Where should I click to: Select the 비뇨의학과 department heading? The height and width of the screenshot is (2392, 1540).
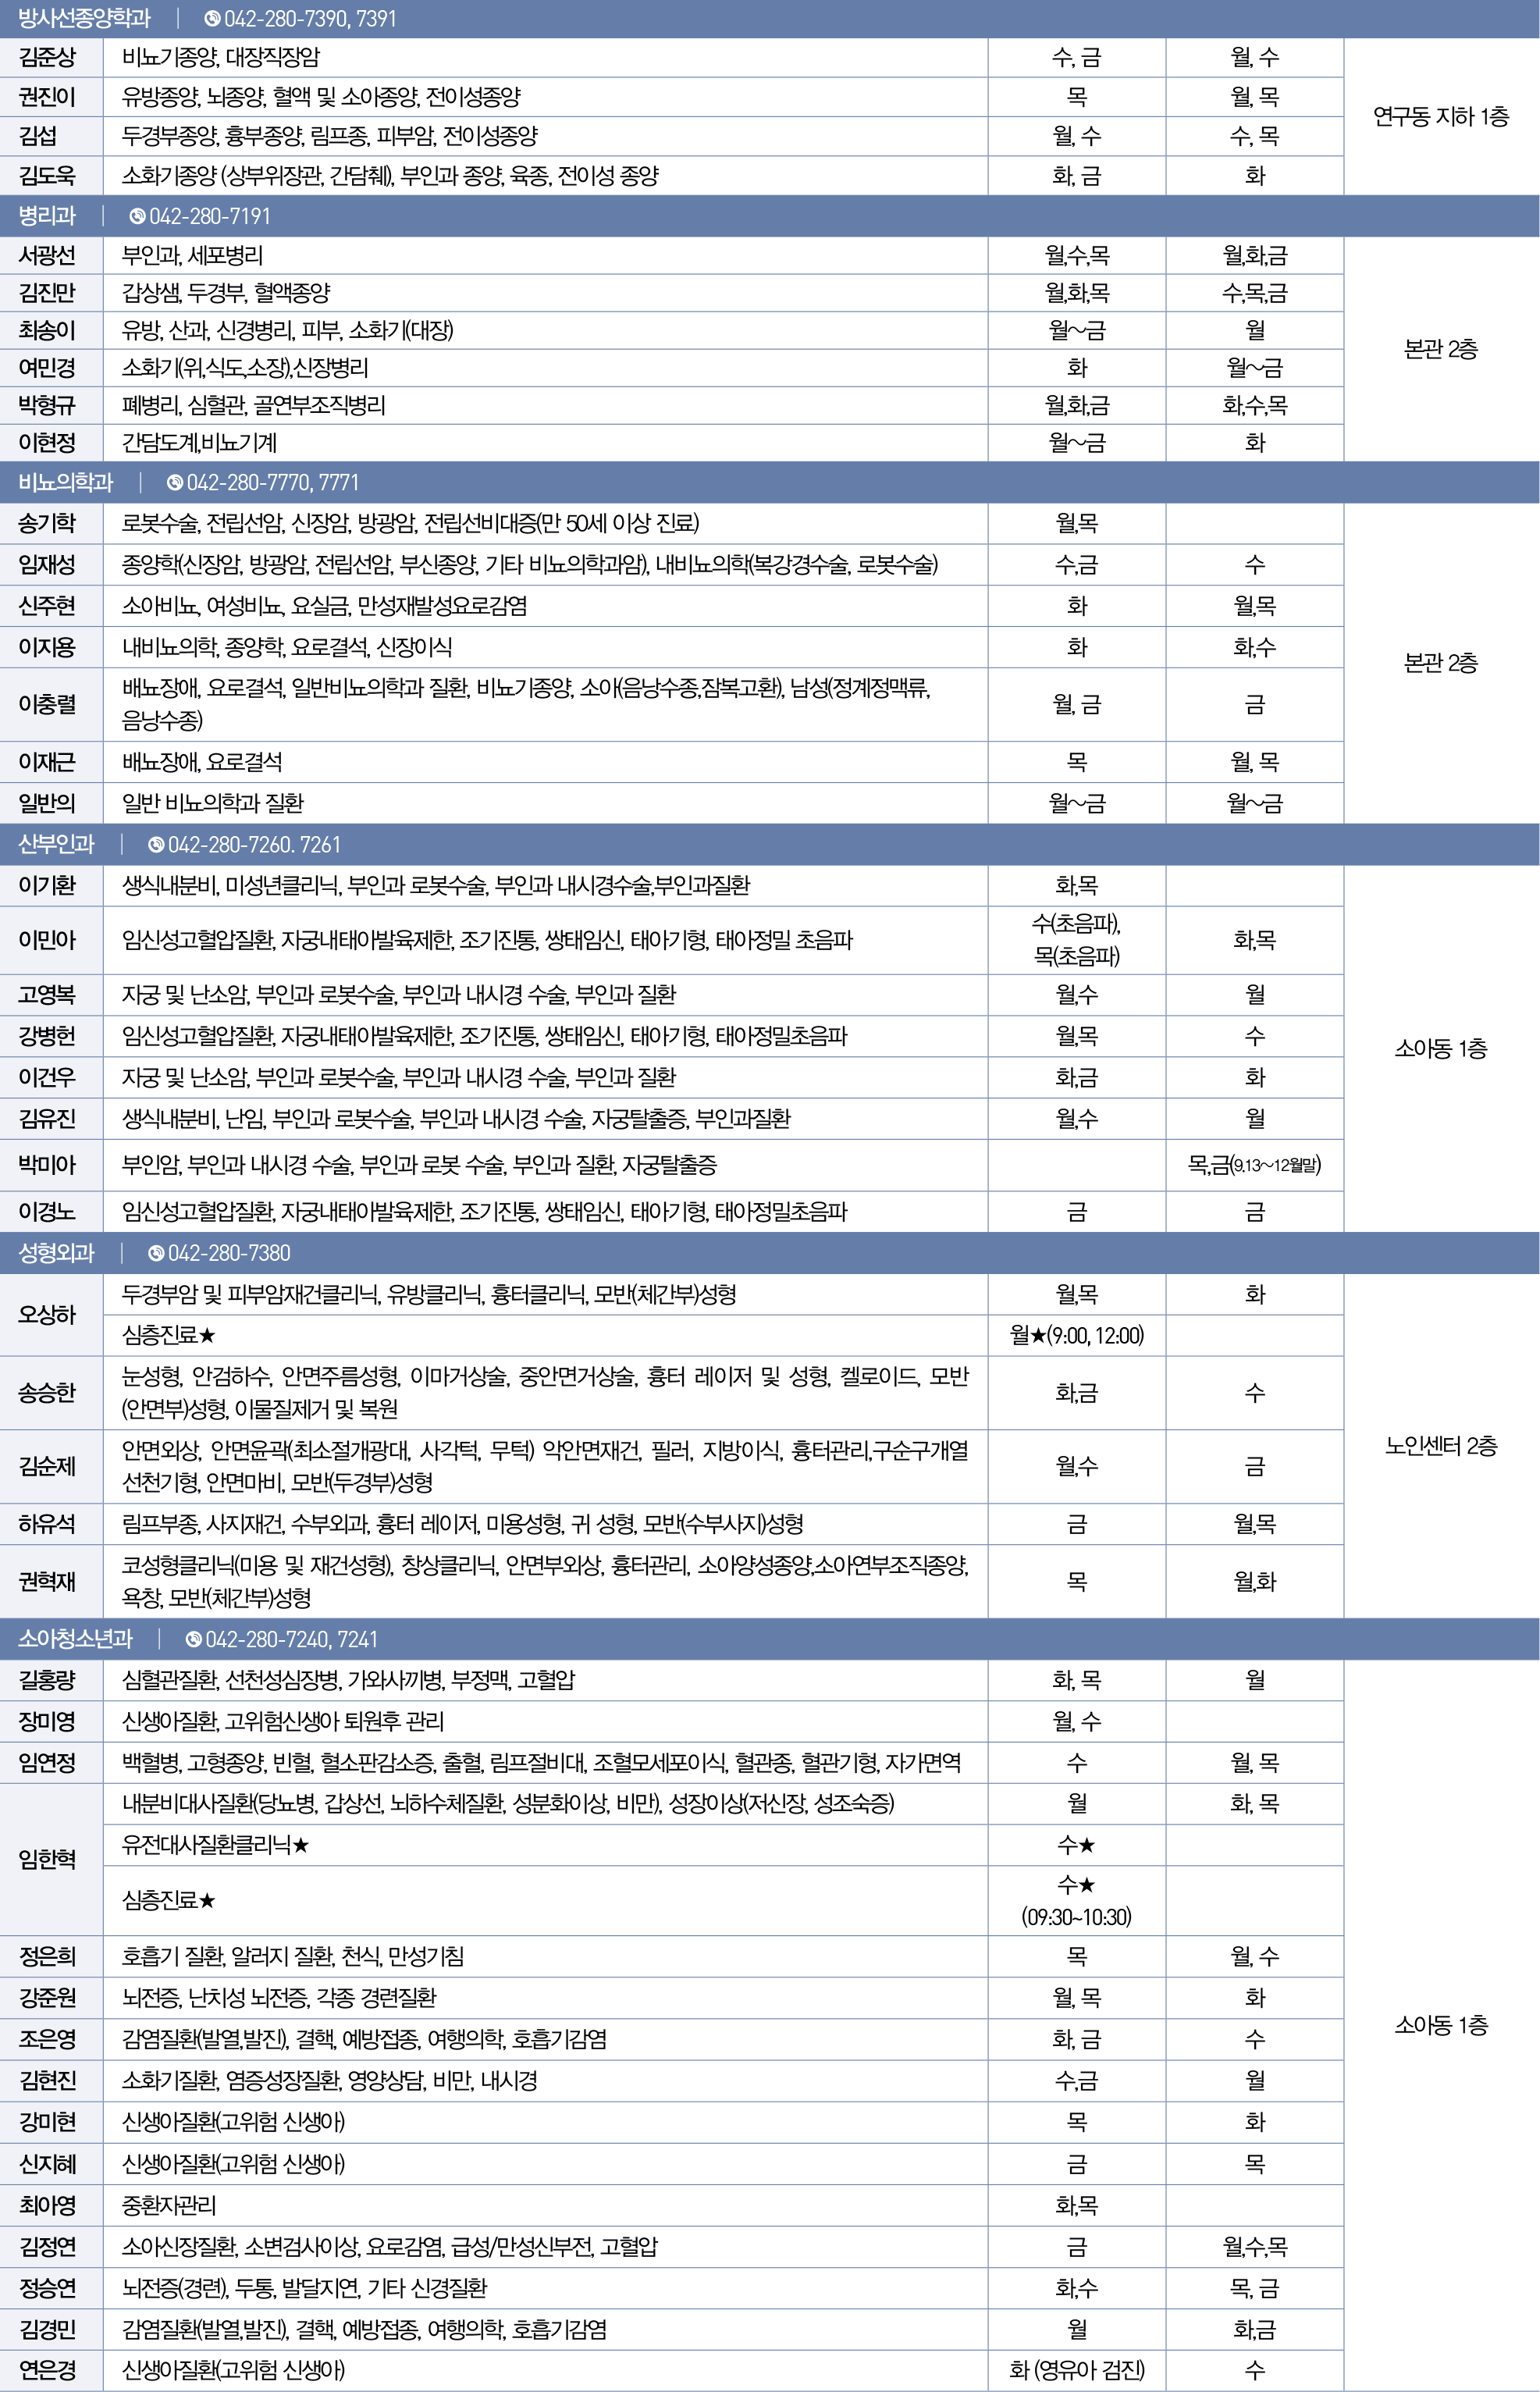pyautogui.click(x=66, y=483)
